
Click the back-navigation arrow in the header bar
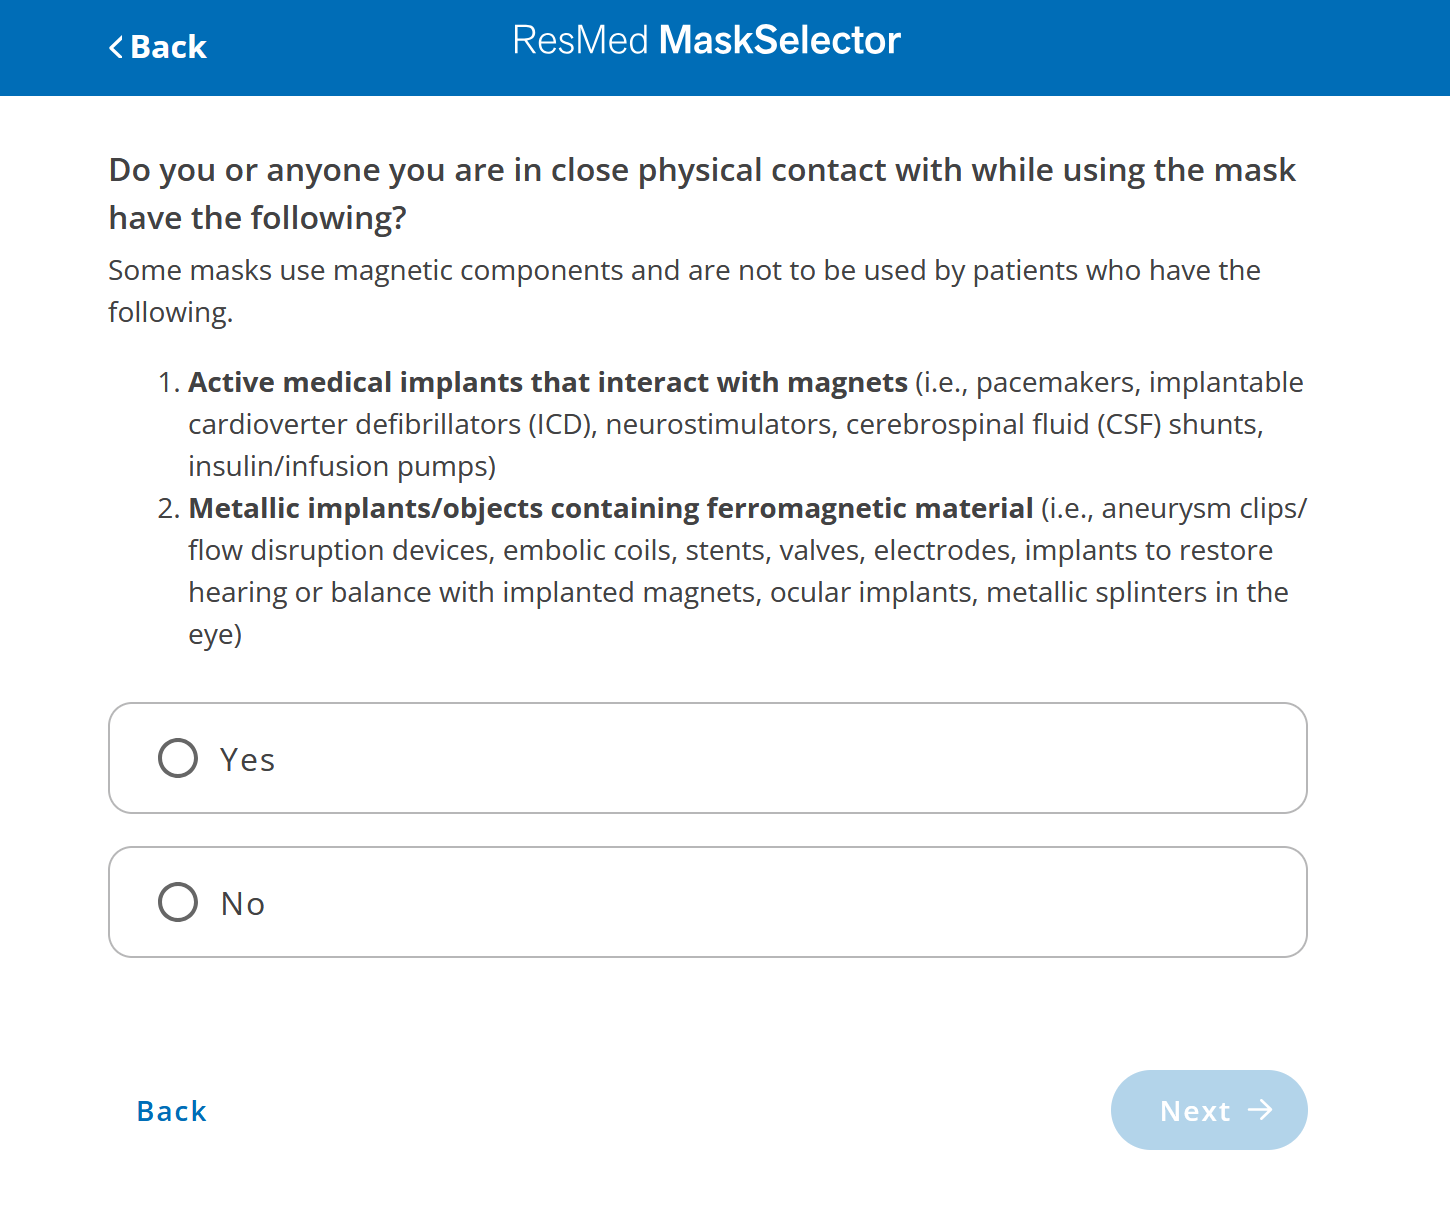coord(114,47)
